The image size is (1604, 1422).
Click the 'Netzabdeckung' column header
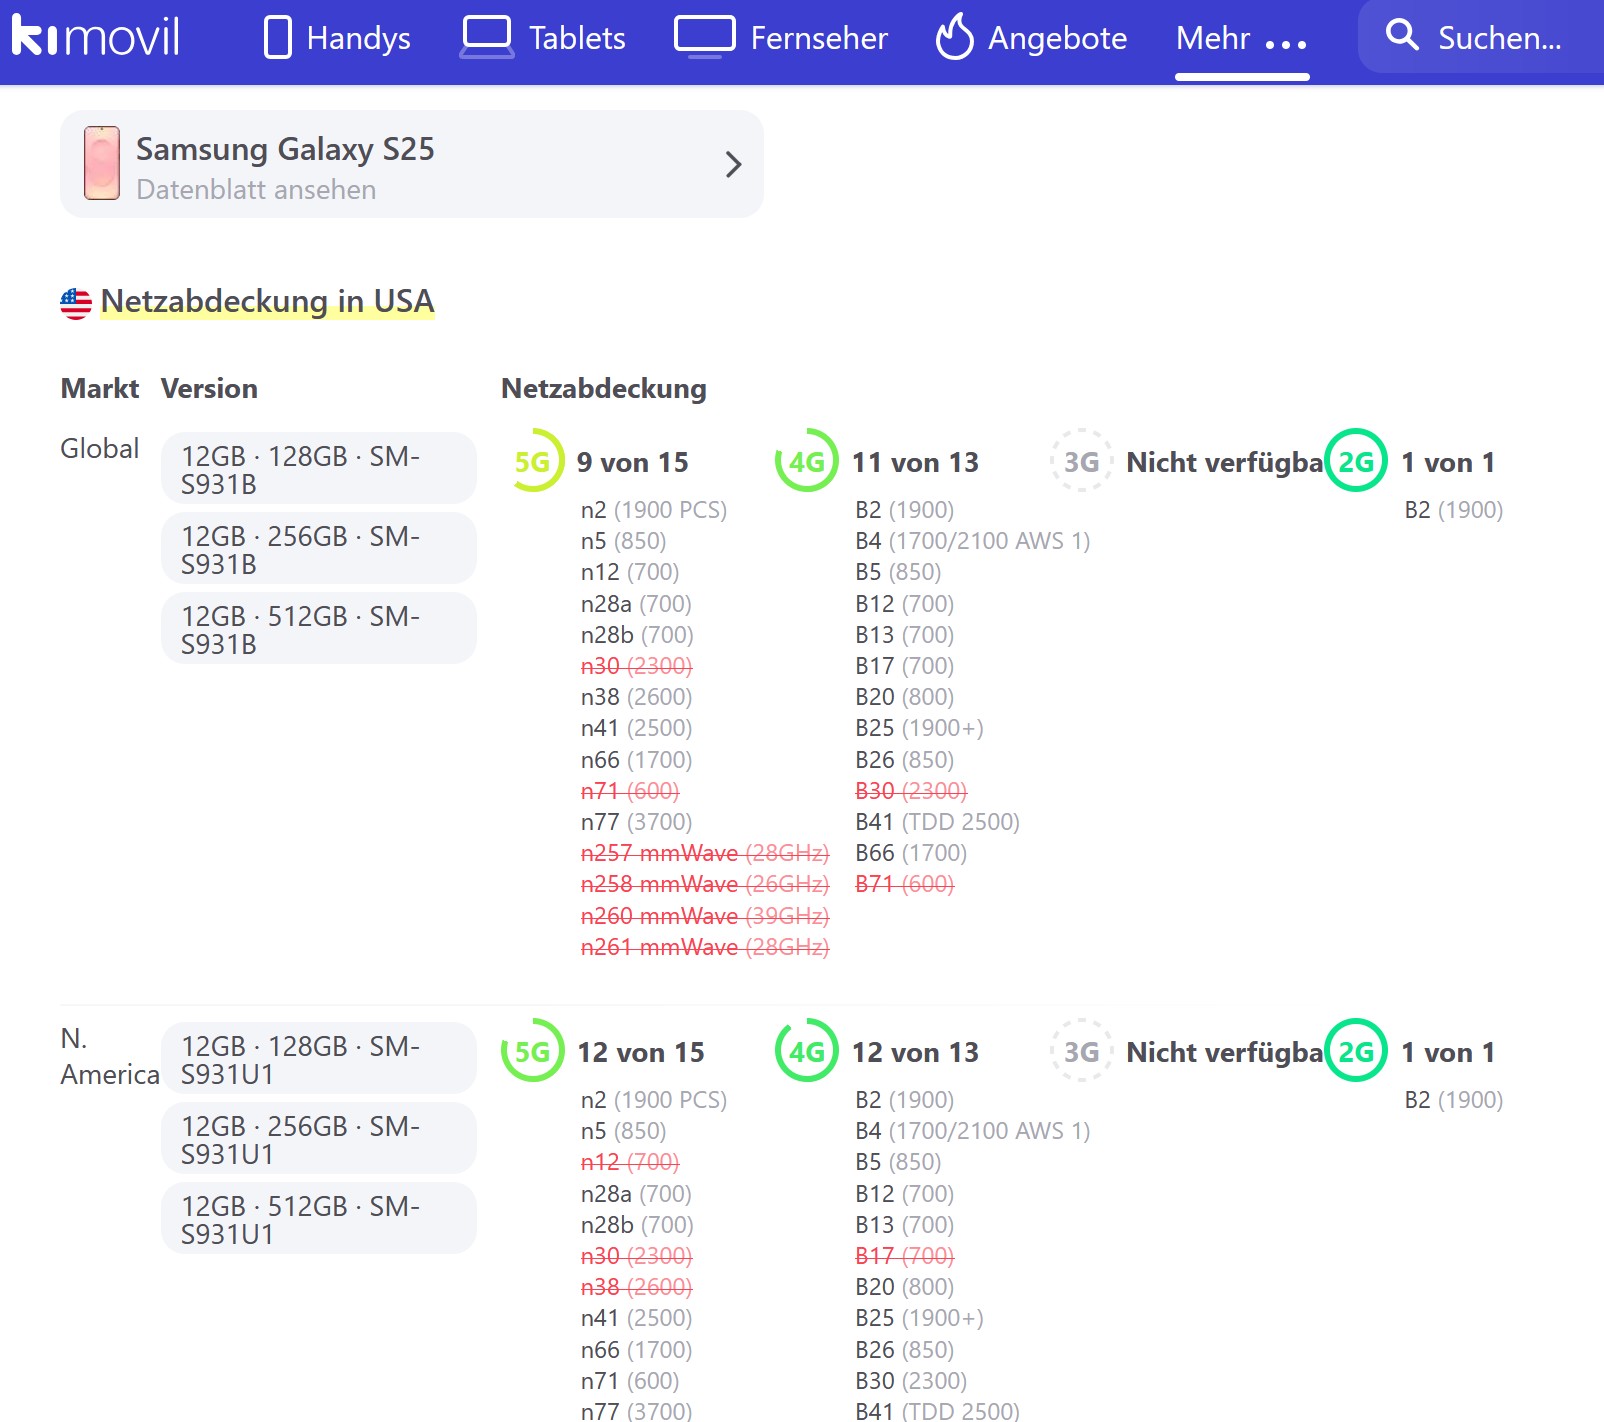point(604,388)
